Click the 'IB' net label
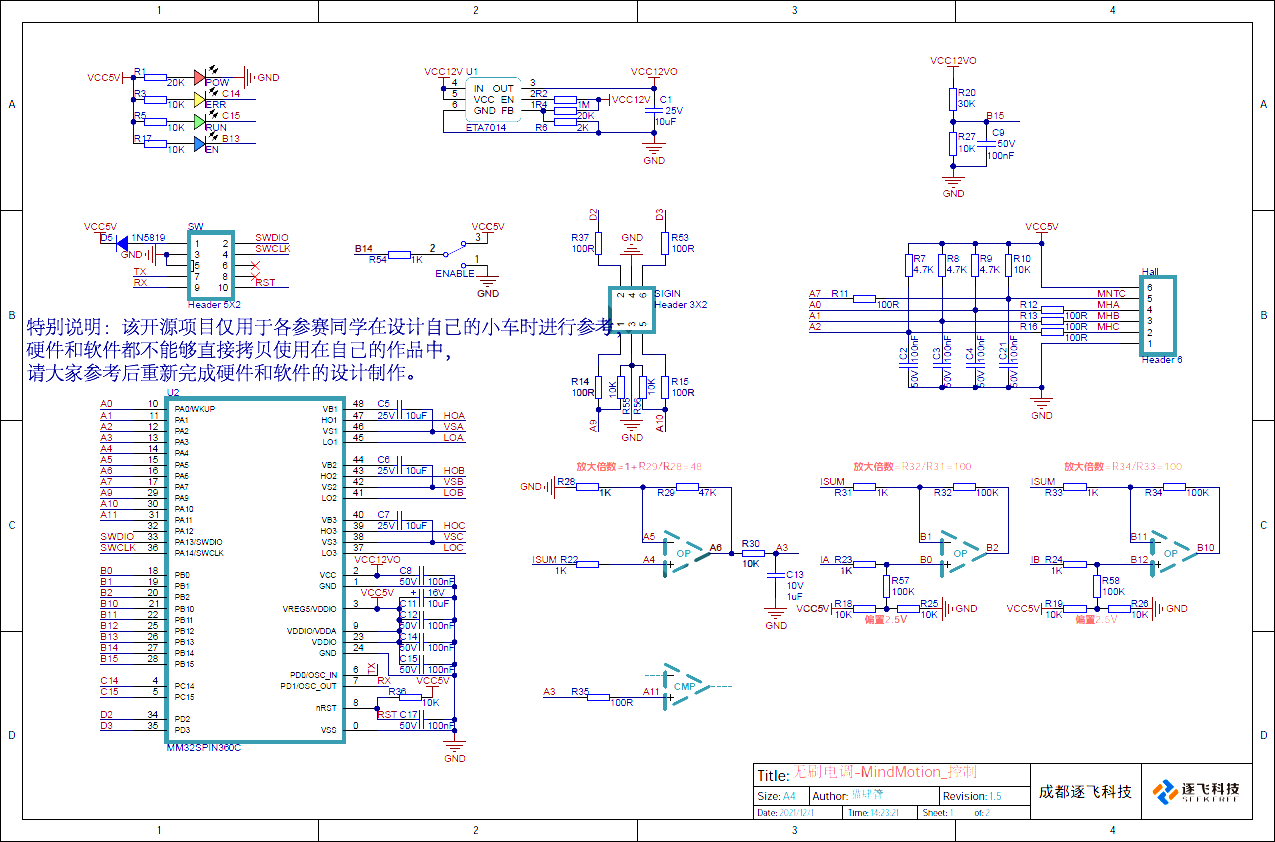The height and width of the screenshot is (842, 1275). point(1035,560)
